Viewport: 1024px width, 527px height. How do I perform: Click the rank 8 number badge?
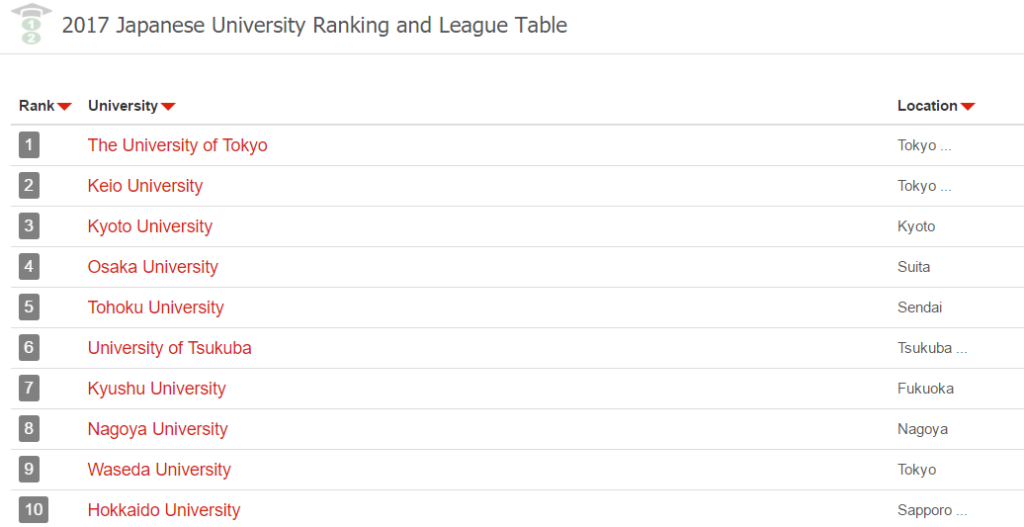click(x=29, y=428)
